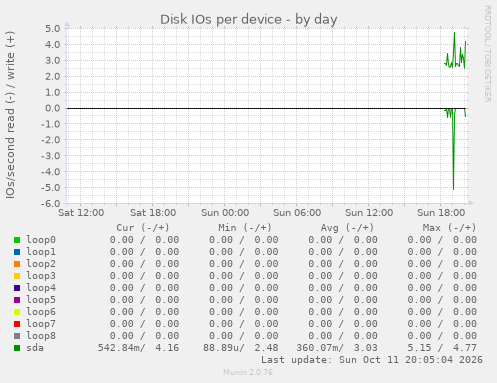Click the 'loop5' legend label
The width and height of the screenshot is (497, 383).
click(41, 300)
